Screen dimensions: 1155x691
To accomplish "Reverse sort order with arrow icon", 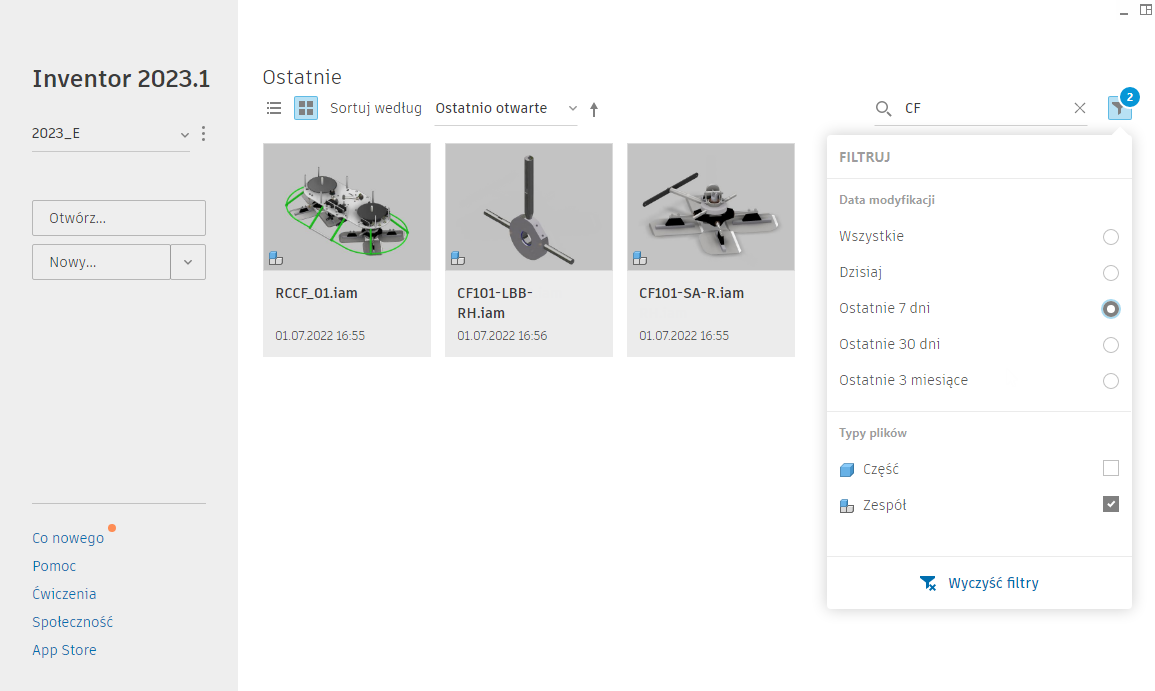I will point(594,110).
